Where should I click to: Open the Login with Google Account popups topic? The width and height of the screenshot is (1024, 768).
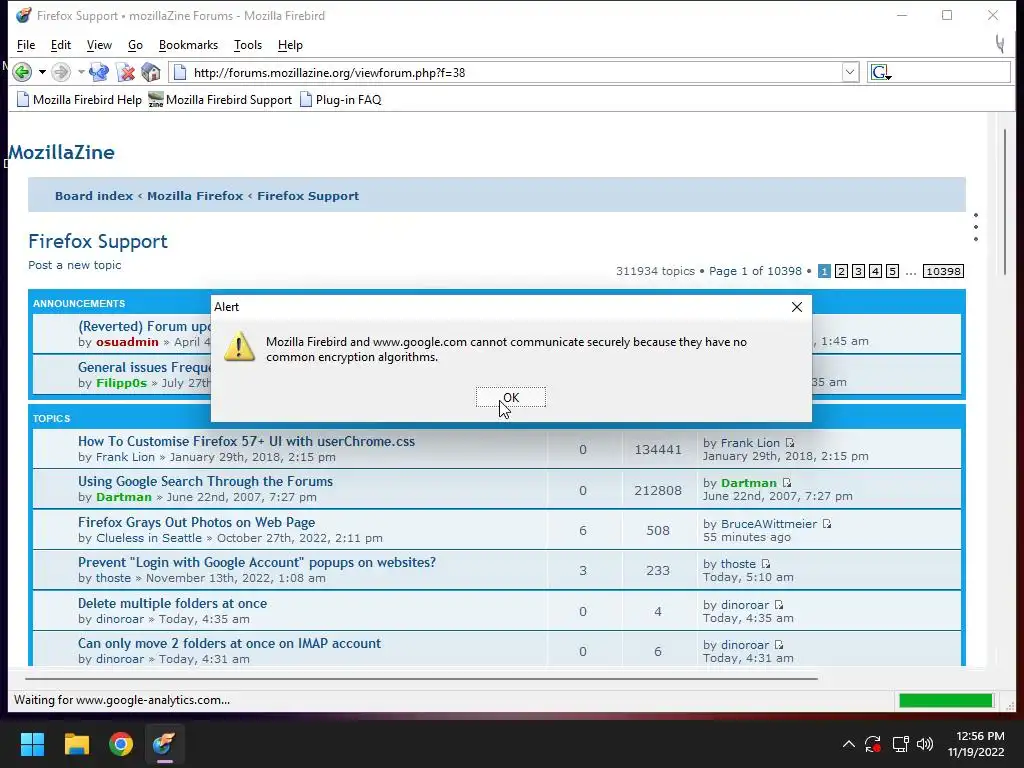coord(257,562)
